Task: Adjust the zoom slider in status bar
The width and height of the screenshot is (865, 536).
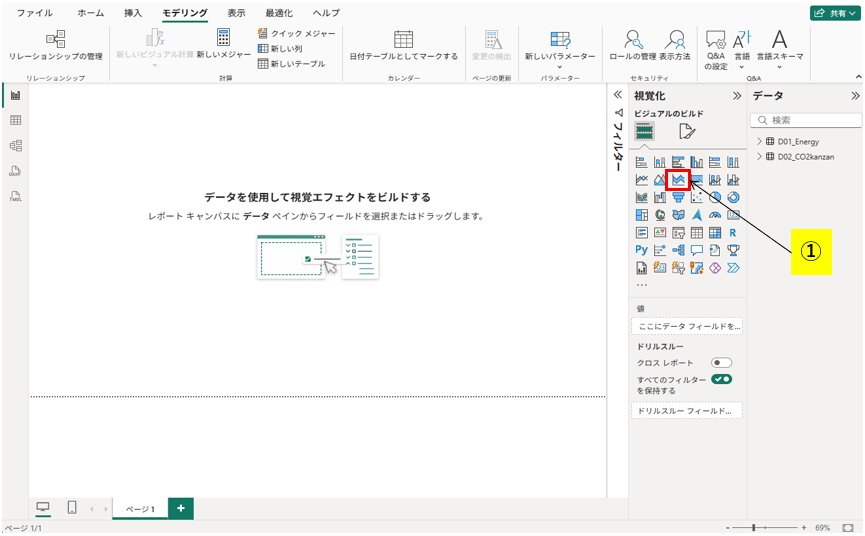Action: click(754, 528)
